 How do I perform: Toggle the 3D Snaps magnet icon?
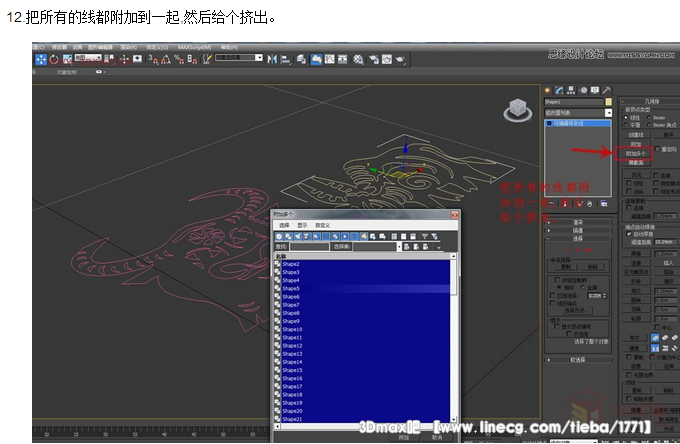[x=153, y=59]
